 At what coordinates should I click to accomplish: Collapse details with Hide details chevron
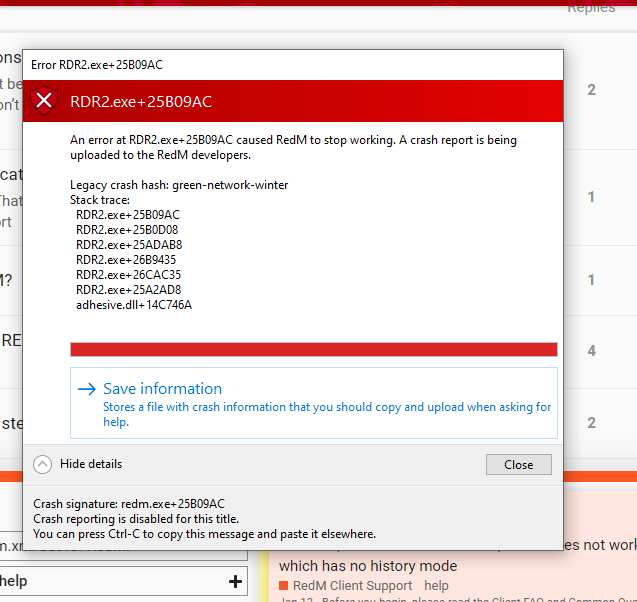click(x=42, y=464)
